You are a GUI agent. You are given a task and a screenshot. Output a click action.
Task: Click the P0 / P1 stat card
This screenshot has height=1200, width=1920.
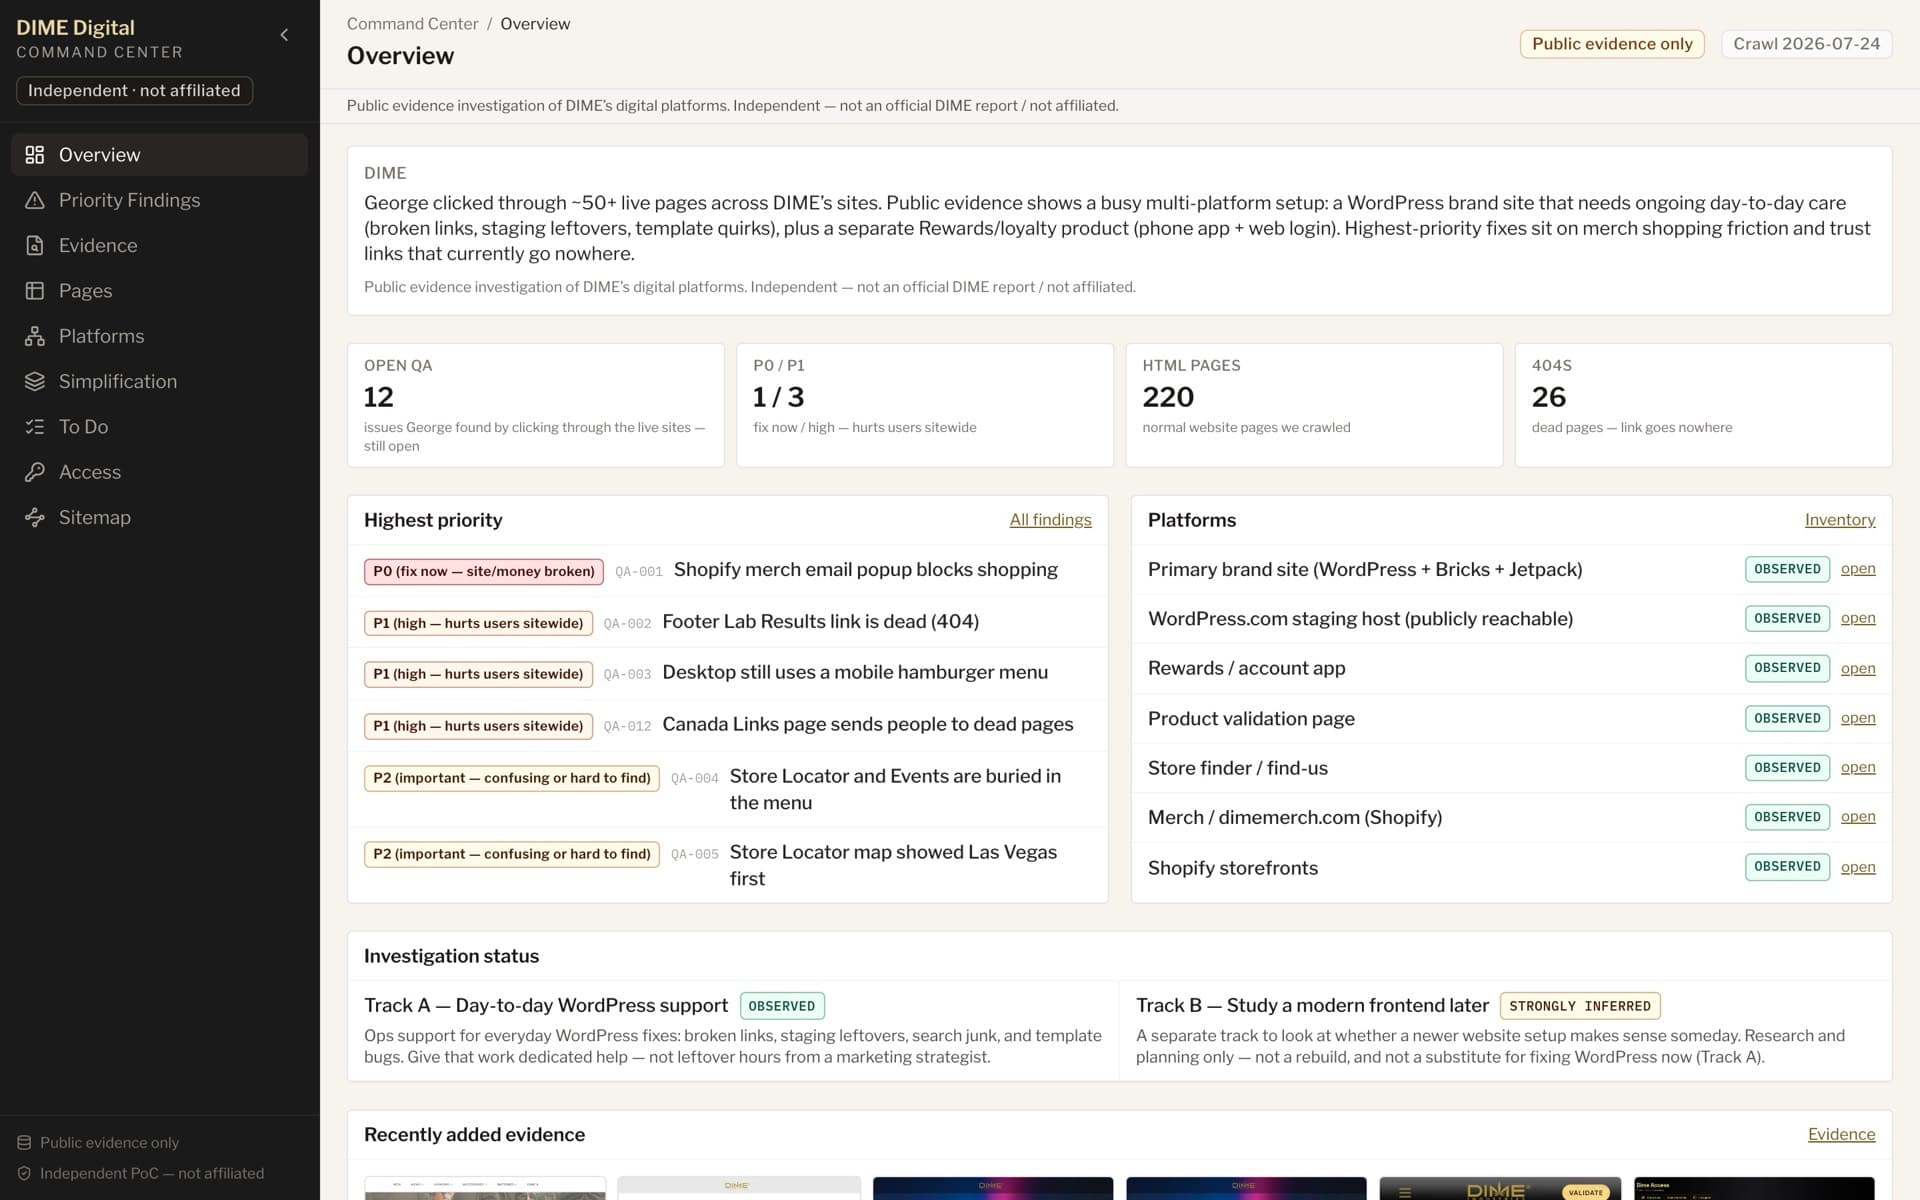[x=924, y=405]
